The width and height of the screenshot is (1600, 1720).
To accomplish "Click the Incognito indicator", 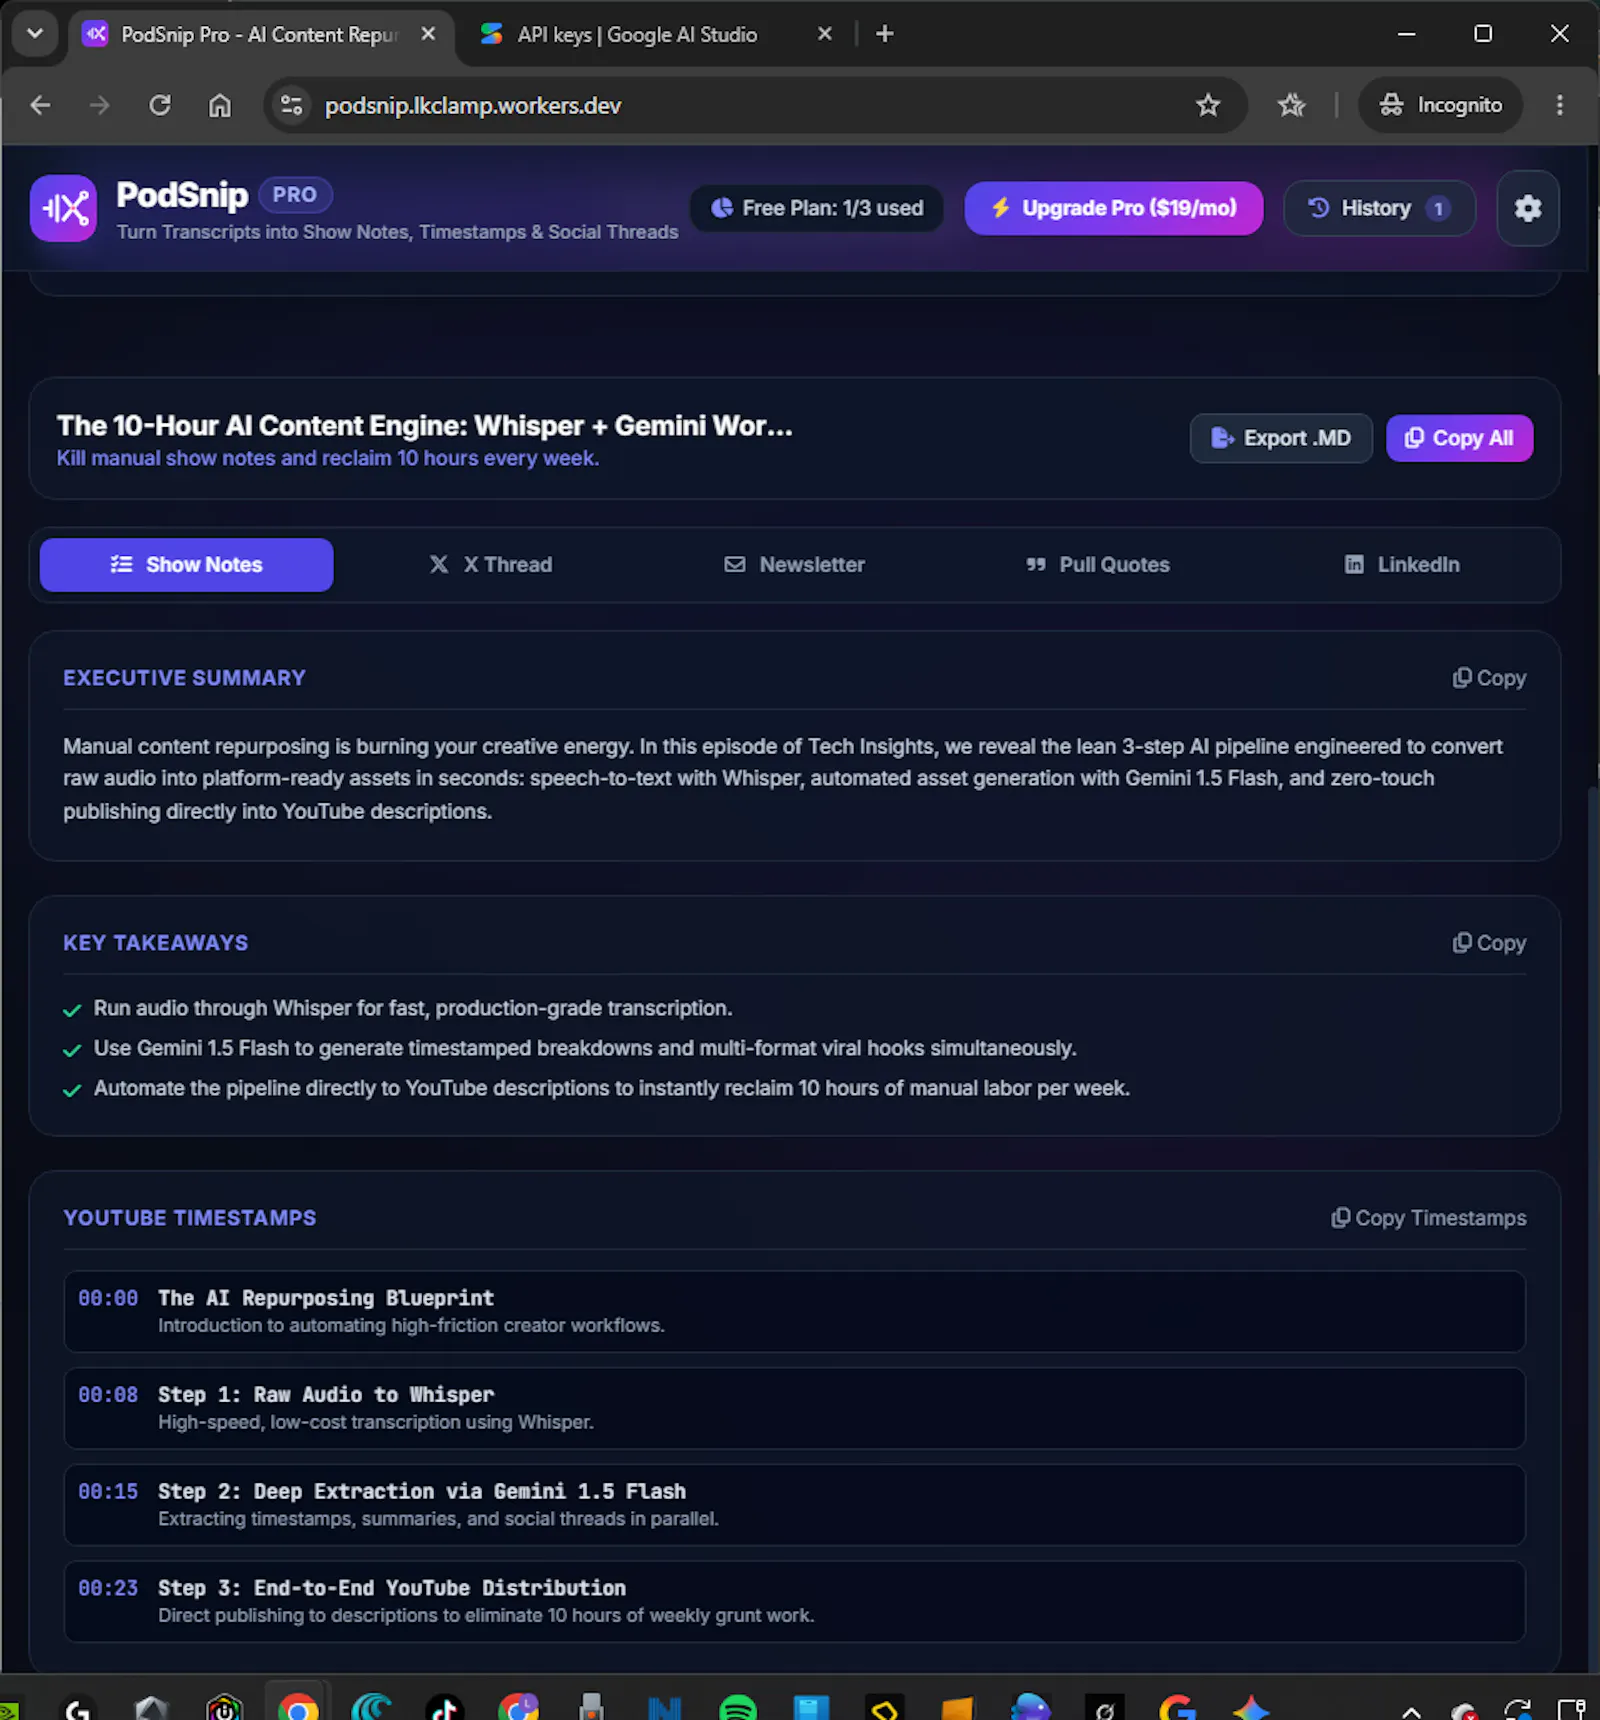I will (x=1440, y=105).
